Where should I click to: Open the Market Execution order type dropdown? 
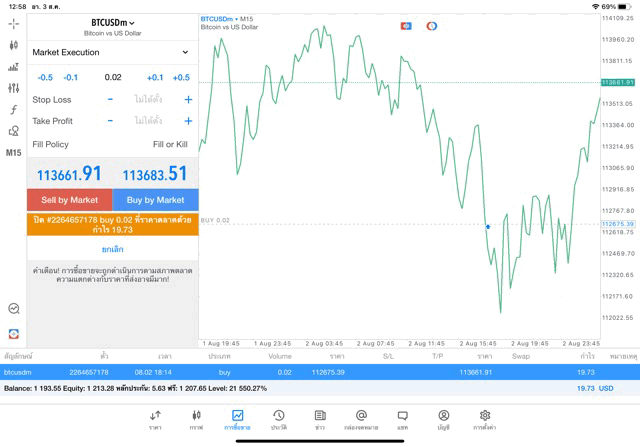click(x=111, y=52)
